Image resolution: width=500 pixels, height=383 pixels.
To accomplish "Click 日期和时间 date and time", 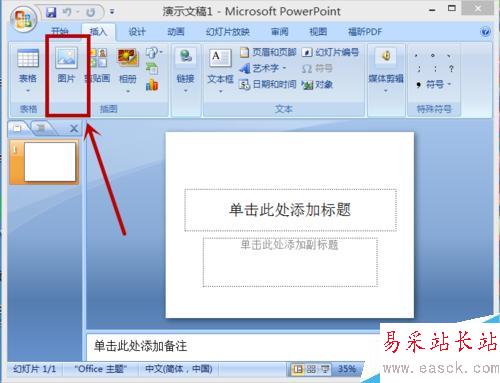I will click(268, 84).
